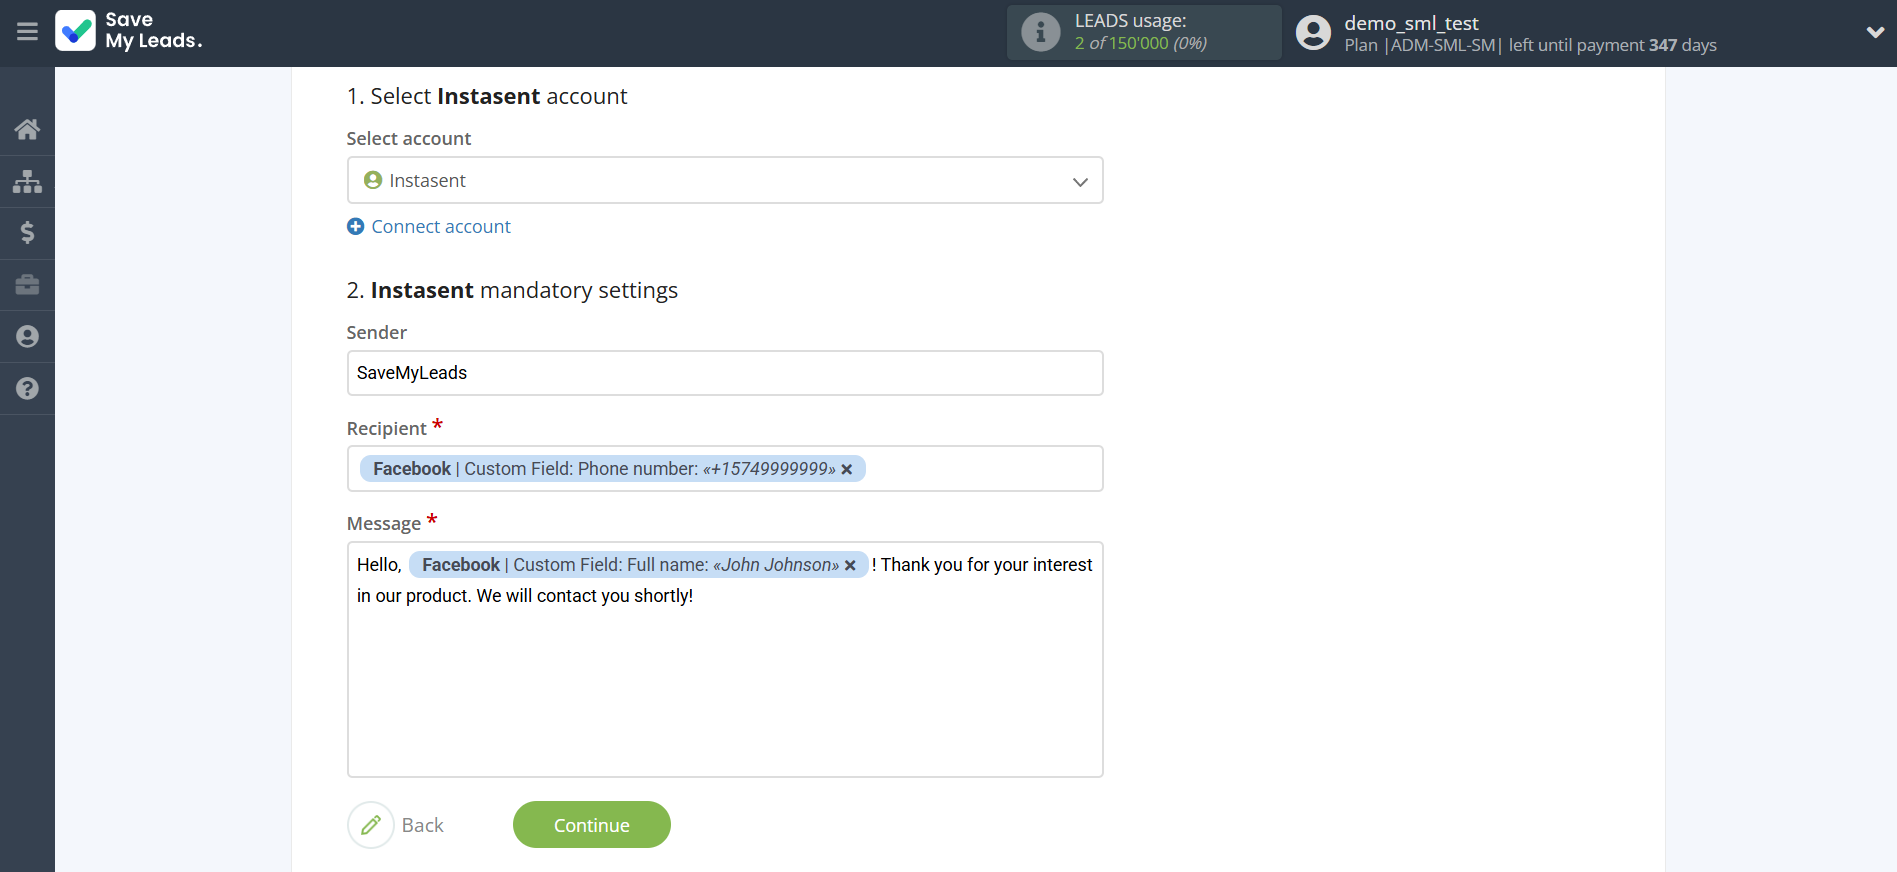The width and height of the screenshot is (1897, 872).
Task: Remove the Phone number tag
Action: pos(847,470)
